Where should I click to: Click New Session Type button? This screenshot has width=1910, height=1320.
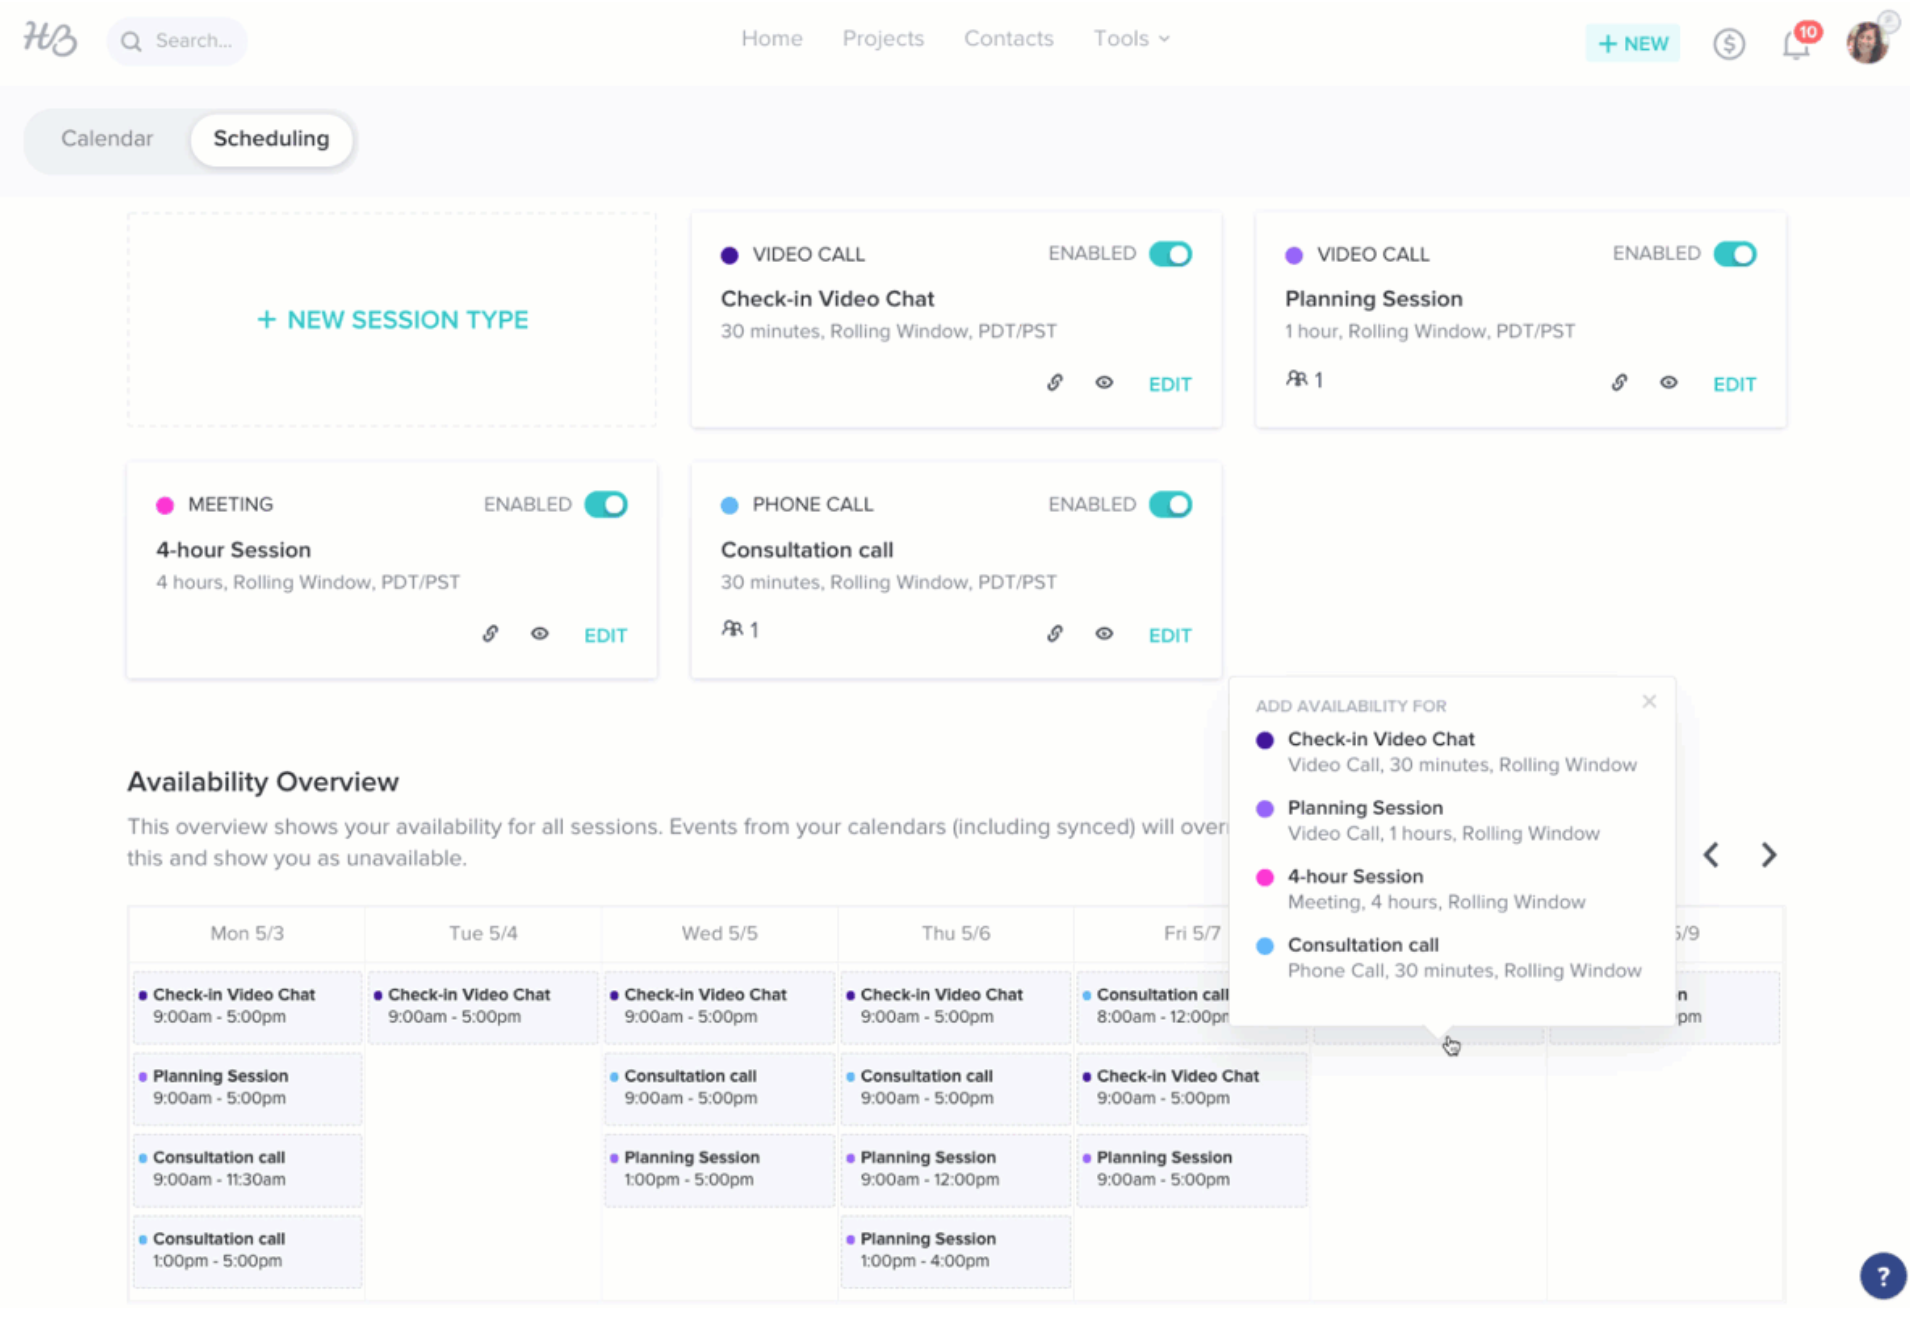pos(392,320)
